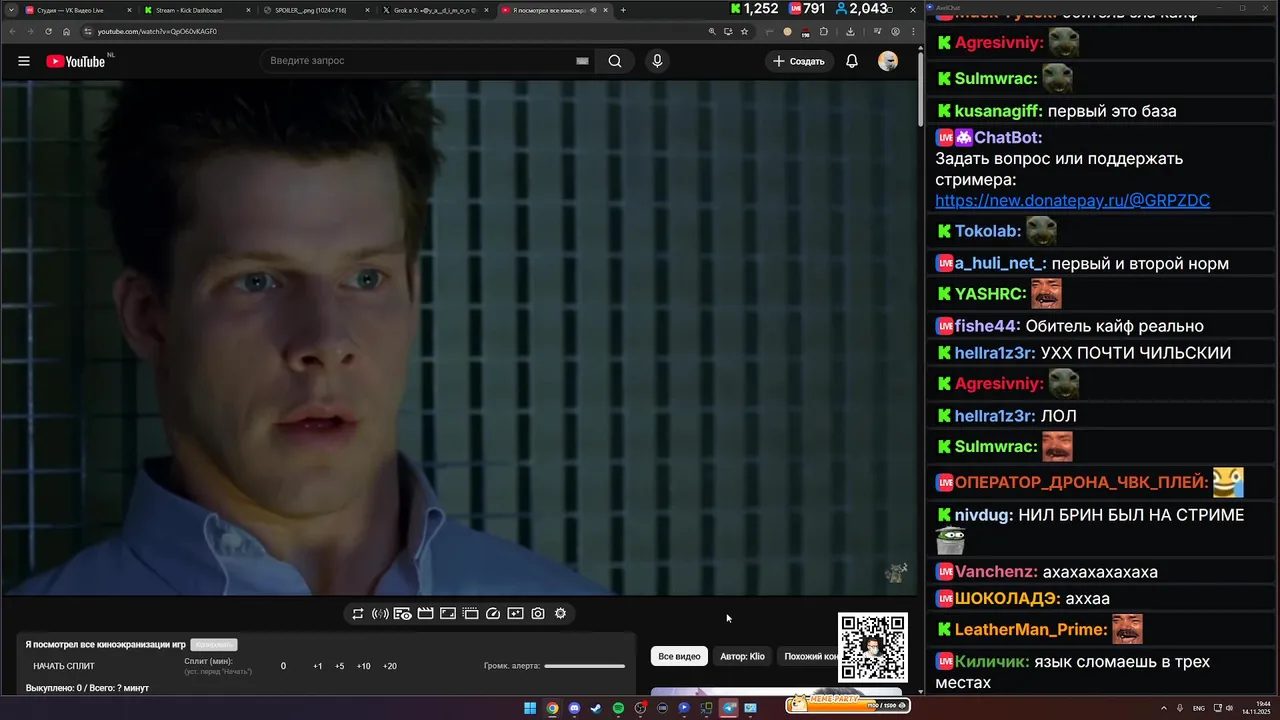Click НАЧАТЬ СПЛИТ button
This screenshot has height=720, width=1280.
point(64,666)
